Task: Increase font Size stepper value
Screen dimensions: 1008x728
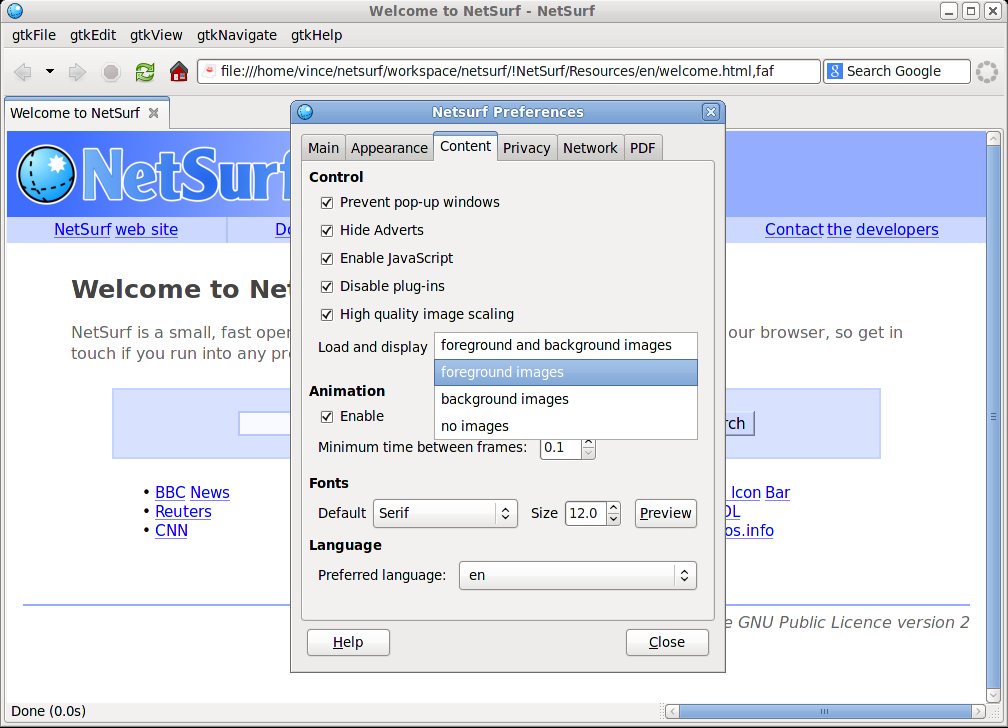Action: [614, 507]
